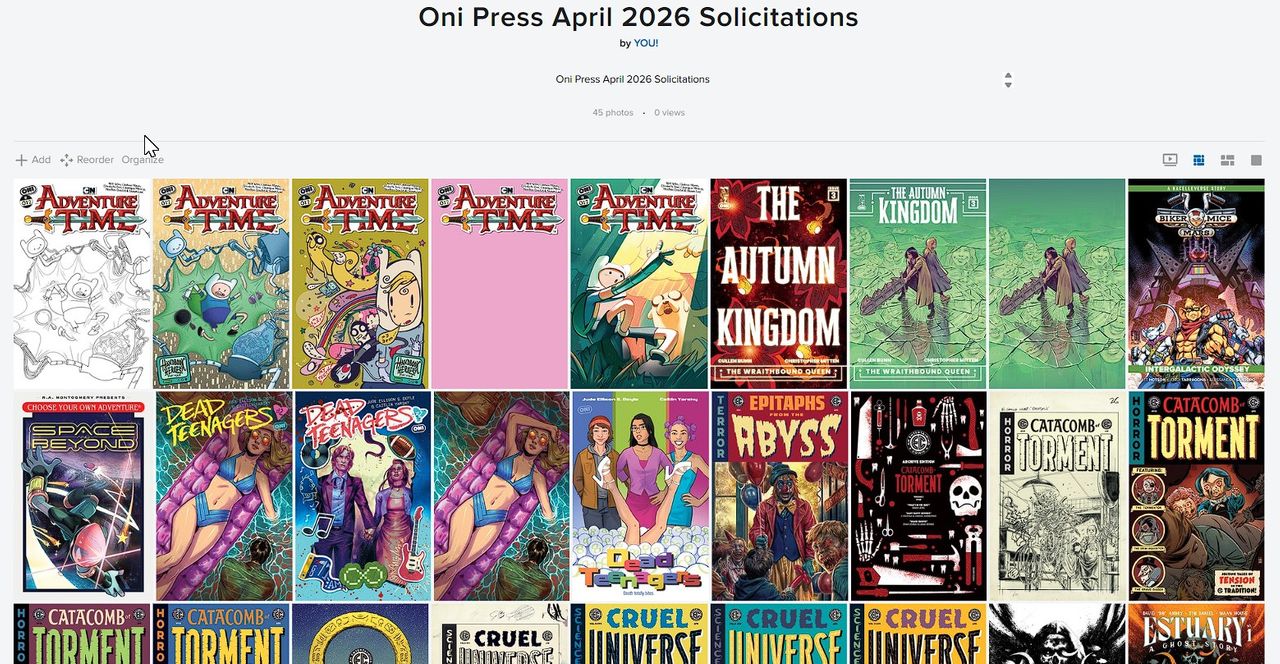
Task: Open the red Autumn Kingdom cover
Action: 779,284
